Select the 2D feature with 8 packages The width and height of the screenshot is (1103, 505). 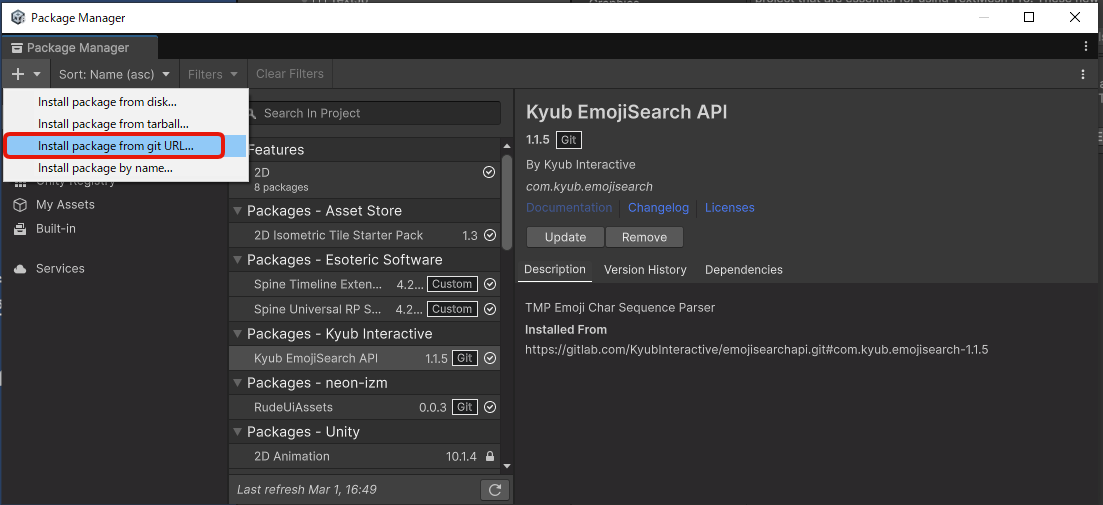(x=366, y=179)
